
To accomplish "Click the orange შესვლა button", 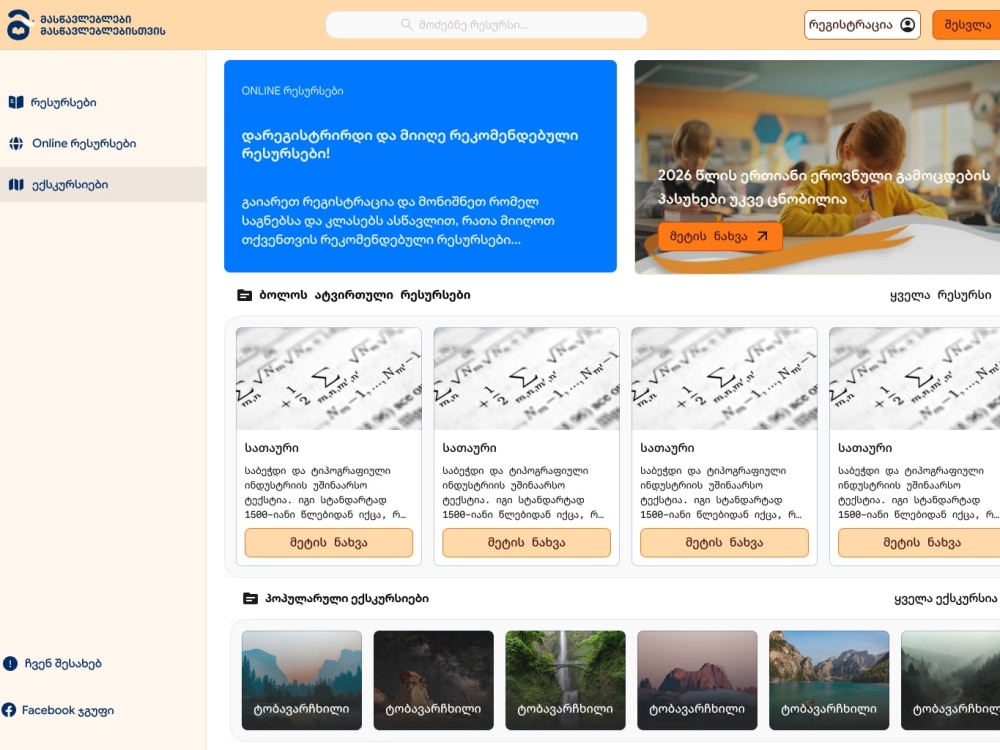I will pos(967,25).
